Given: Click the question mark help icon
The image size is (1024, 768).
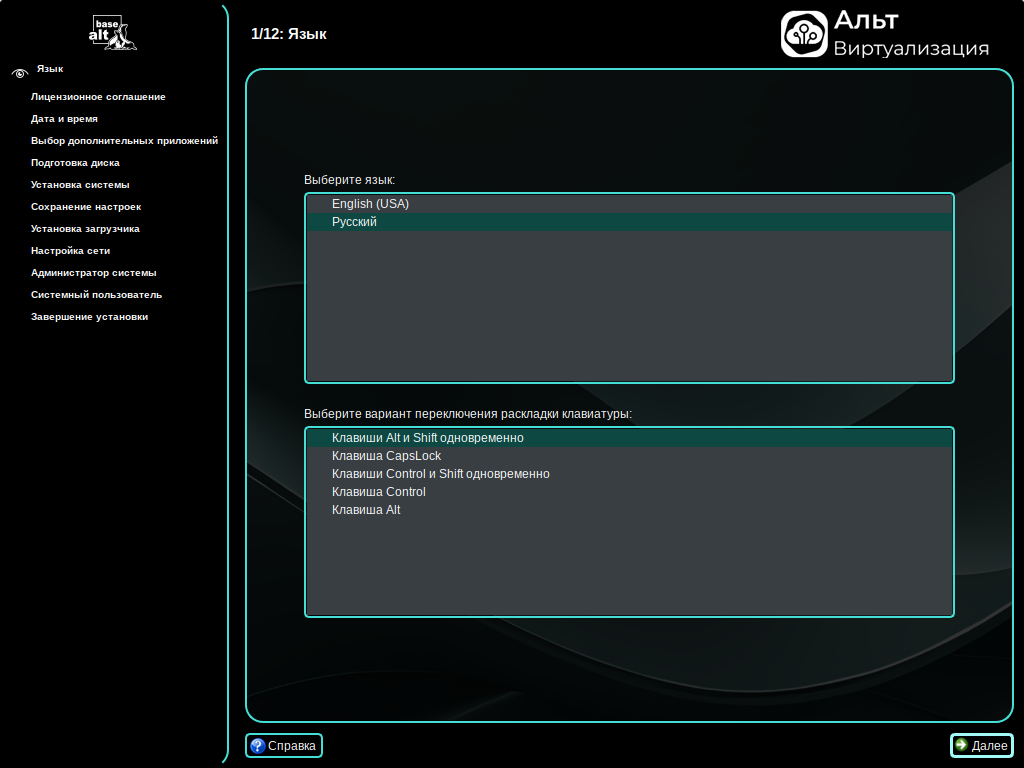Looking at the screenshot, I should [x=258, y=745].
